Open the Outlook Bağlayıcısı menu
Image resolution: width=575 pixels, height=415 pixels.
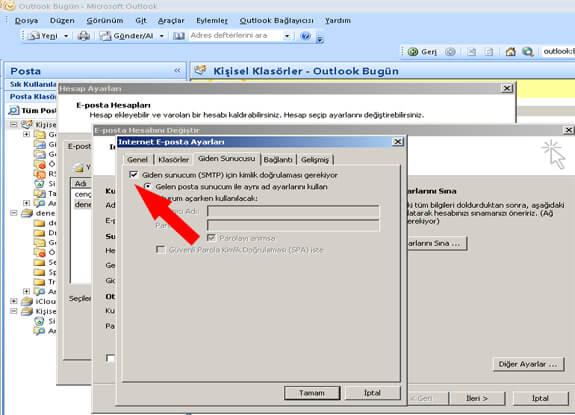pos(276,21)
